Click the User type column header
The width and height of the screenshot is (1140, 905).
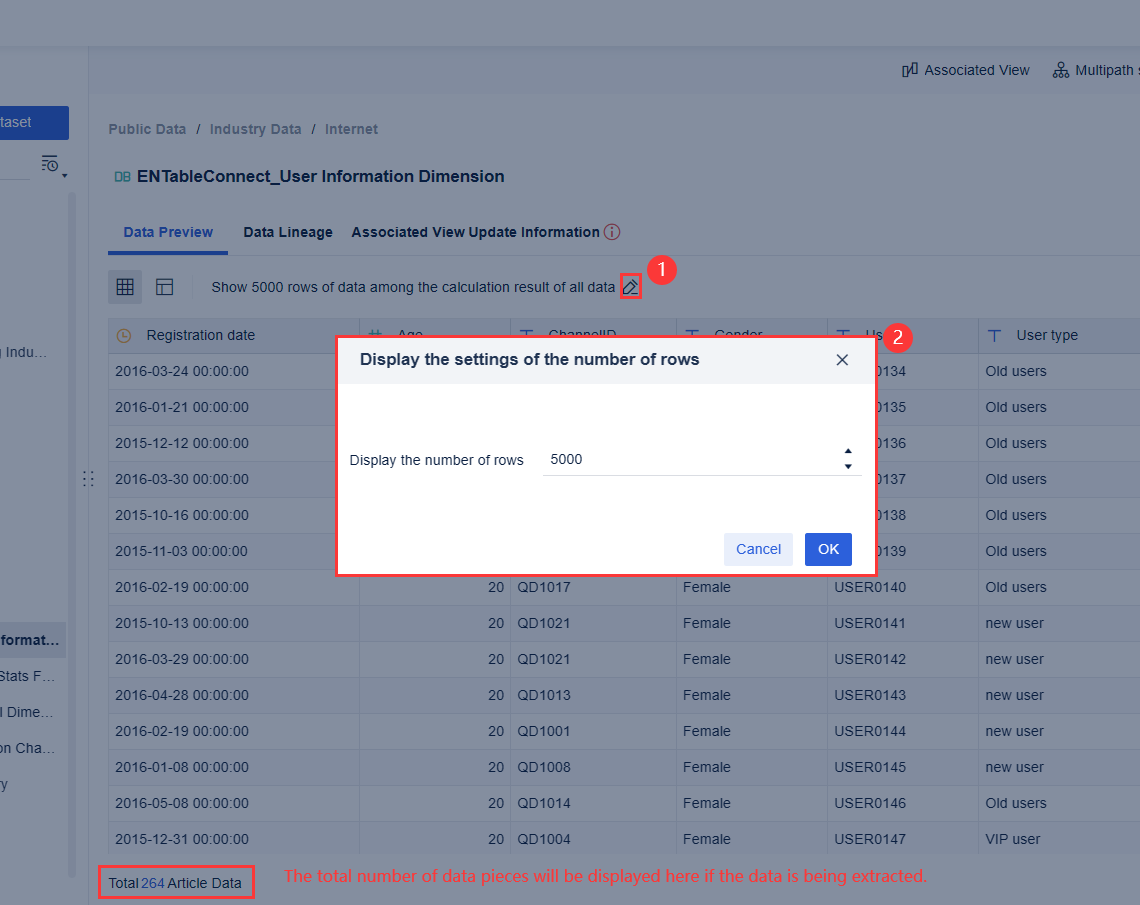[1059, 336]
